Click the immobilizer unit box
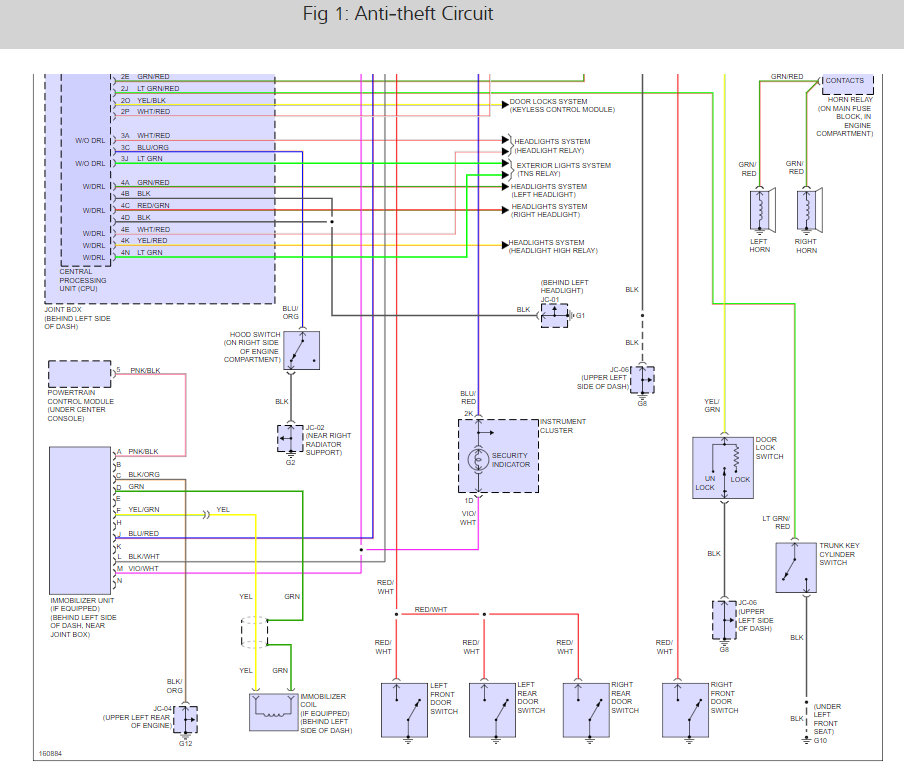Screen dimensions: 904x776 click(x=80, y=520)
